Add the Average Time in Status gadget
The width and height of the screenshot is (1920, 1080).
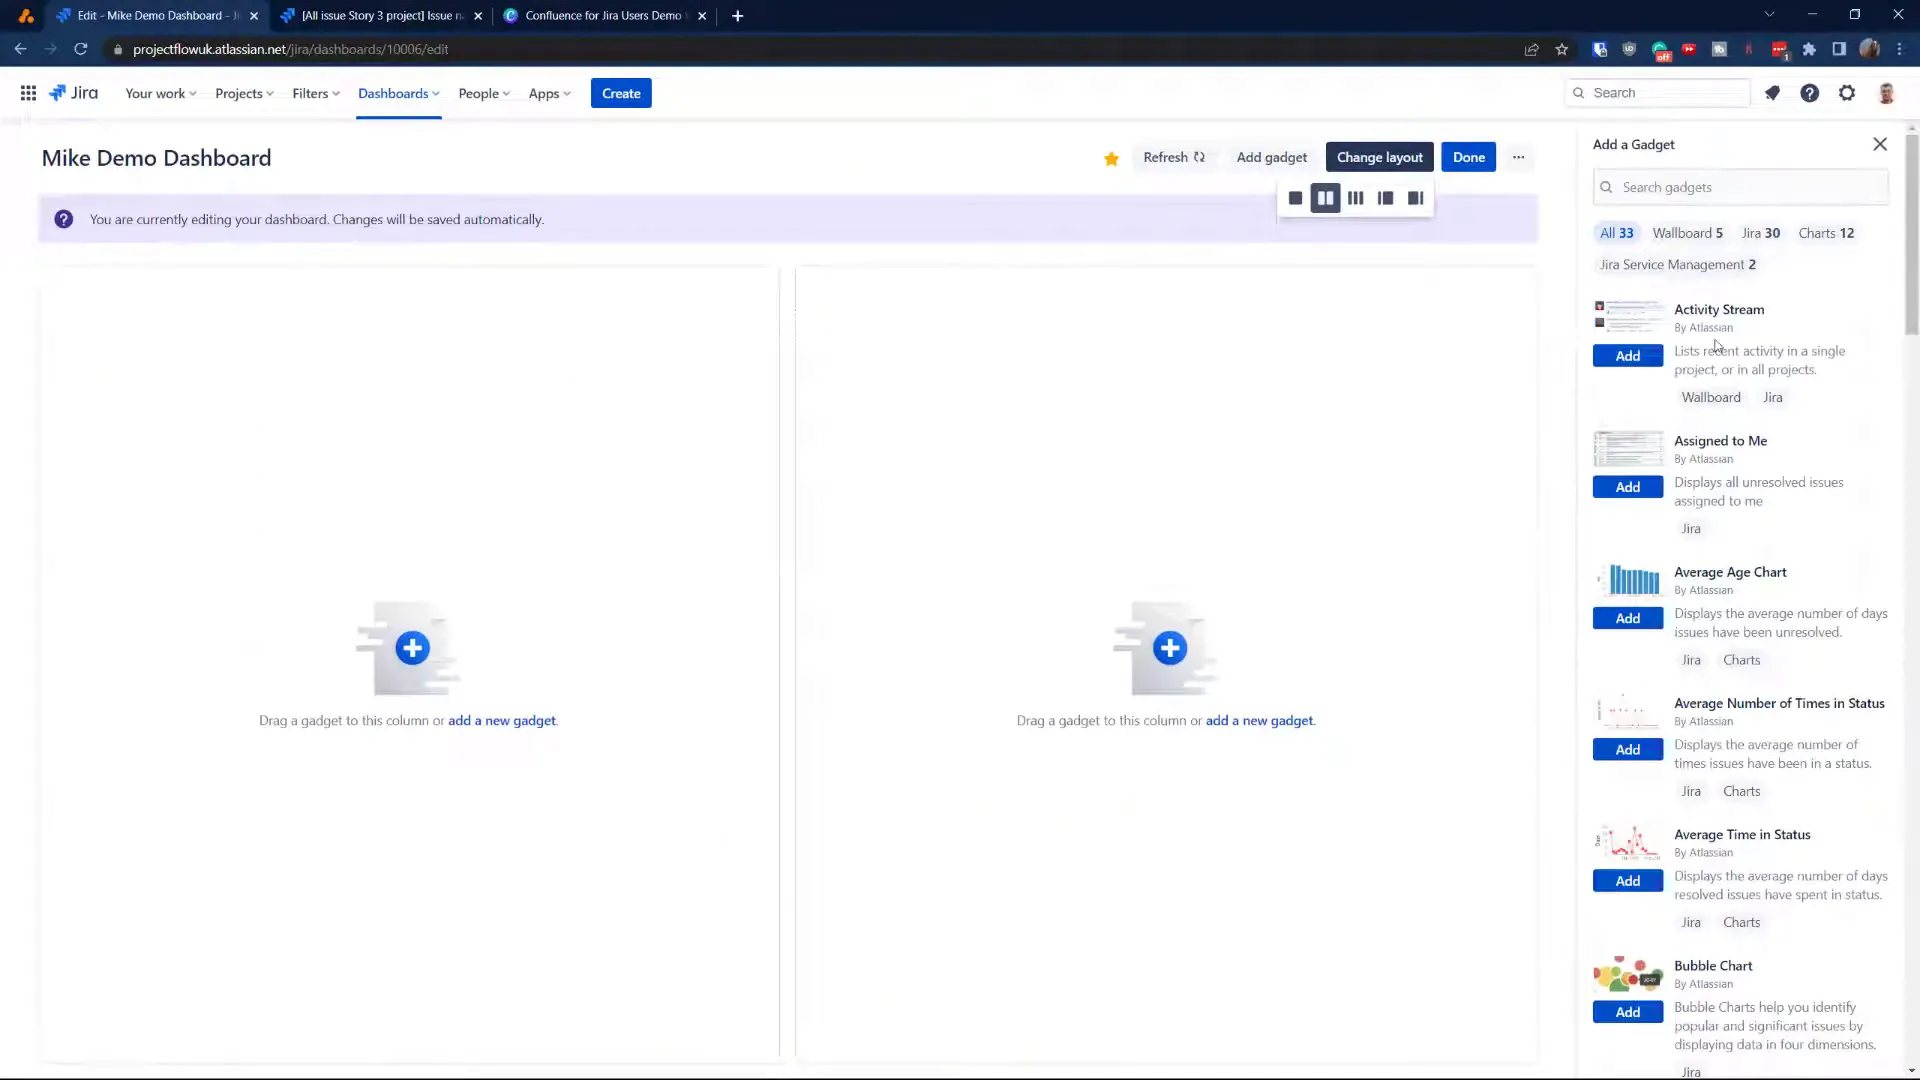click(1628, 881)
